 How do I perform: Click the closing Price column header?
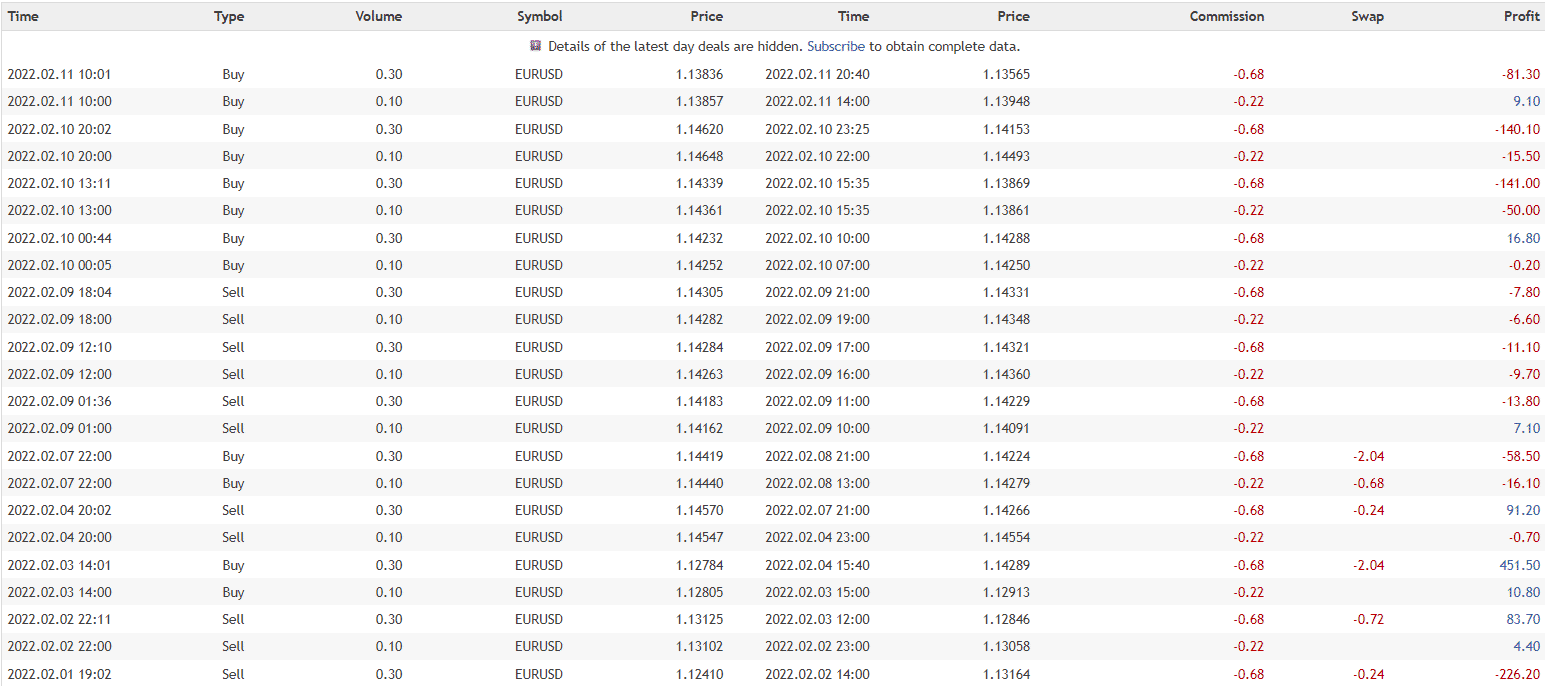tap(1013, 16)
